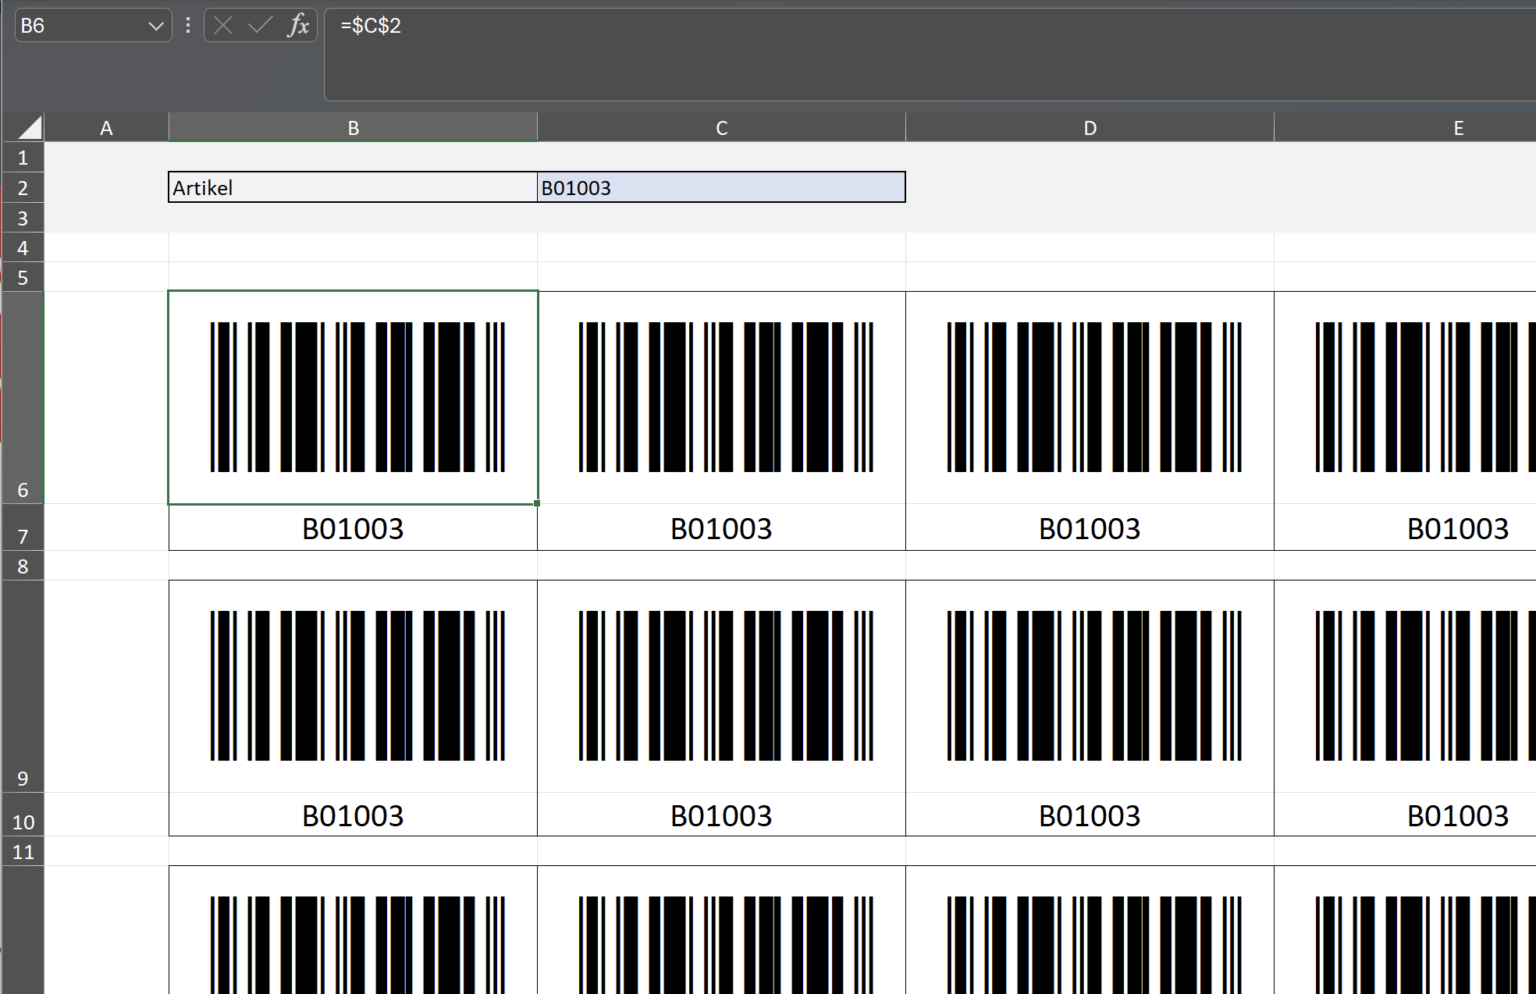Open the Name Box dropdown
1536x994 pixels.
pyautogui.click(x=153, y=25)
